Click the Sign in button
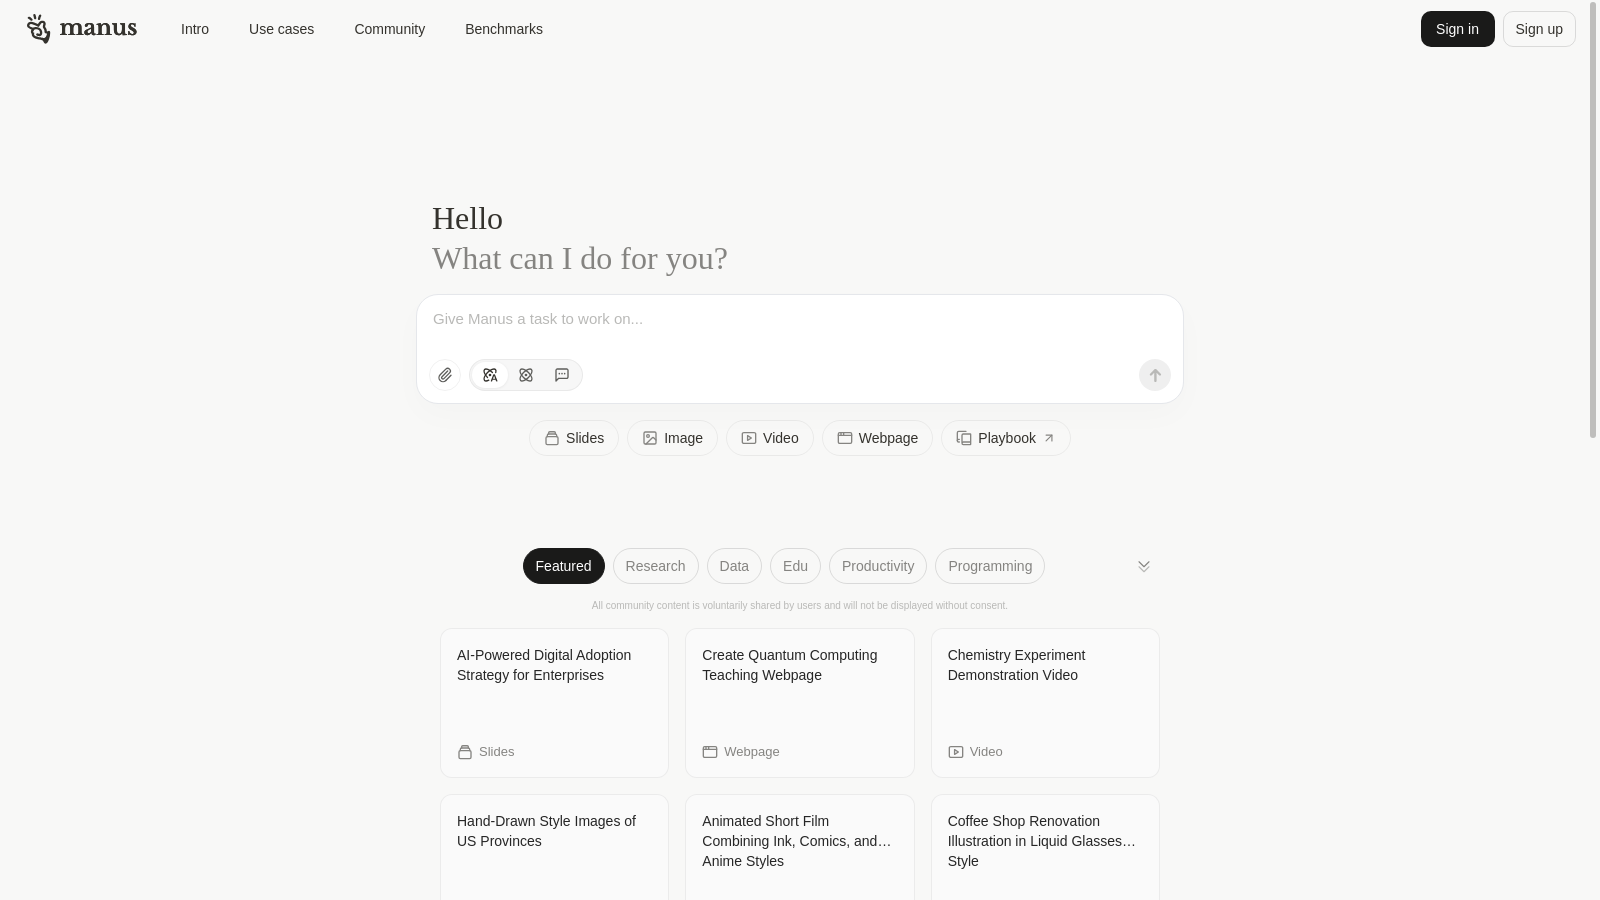 click(1457, 29)
